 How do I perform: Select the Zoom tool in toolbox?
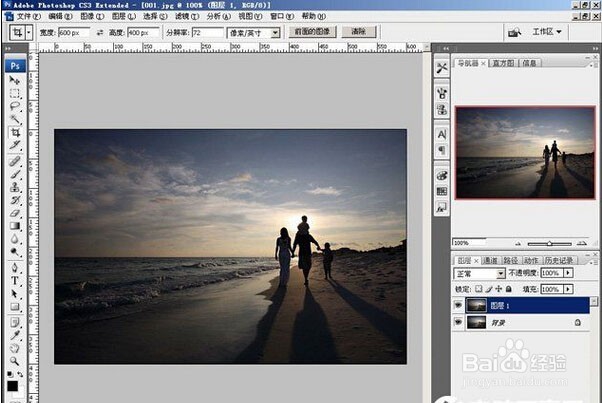[x=15, y=361]
